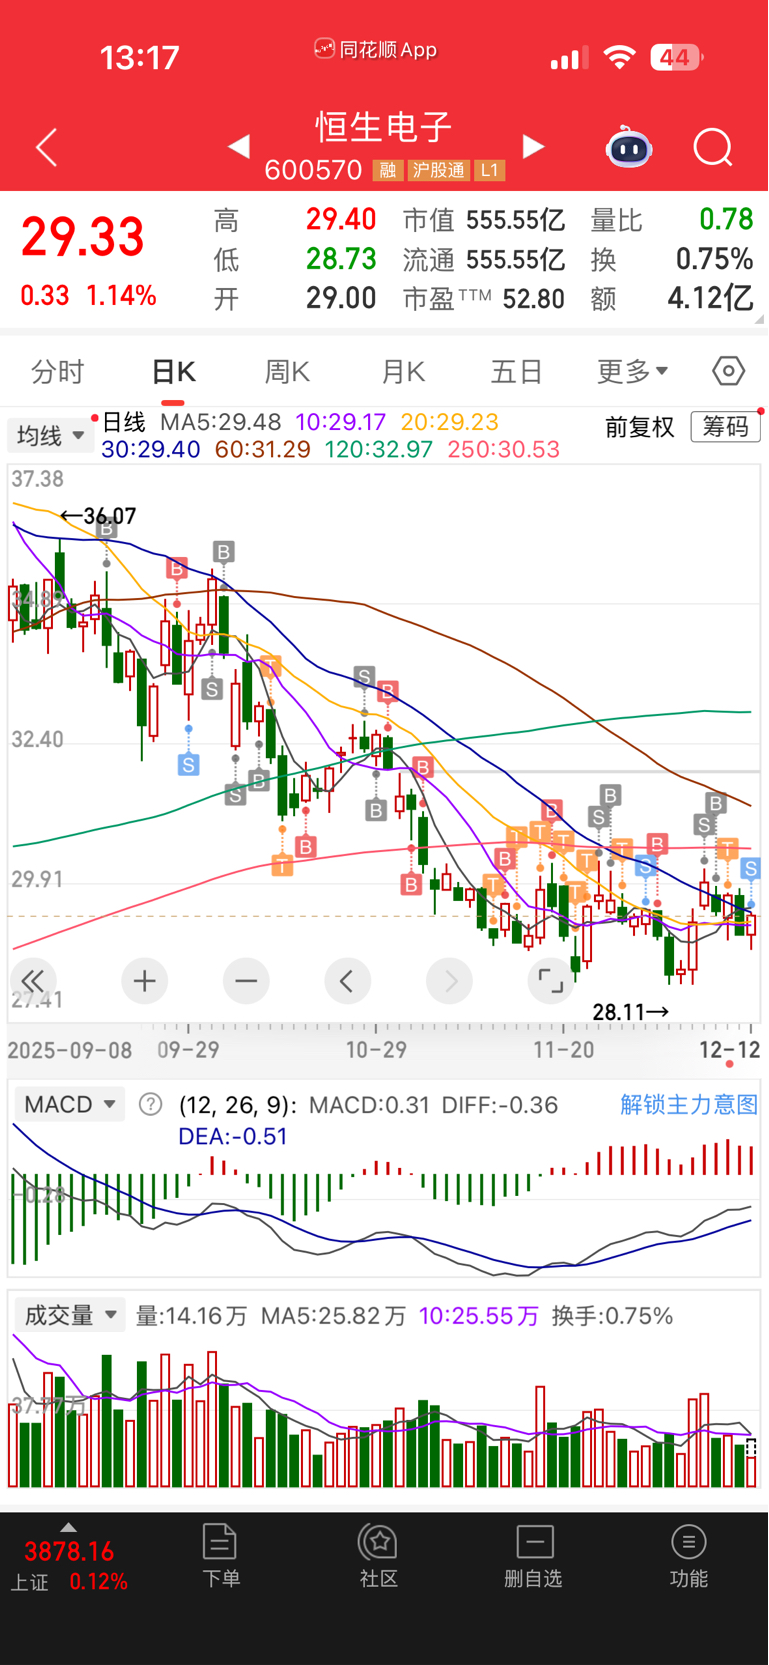The image size is (769, 1665).
Task: Tap stock name 恒生电子 header
Action: [x=385, y=127]
